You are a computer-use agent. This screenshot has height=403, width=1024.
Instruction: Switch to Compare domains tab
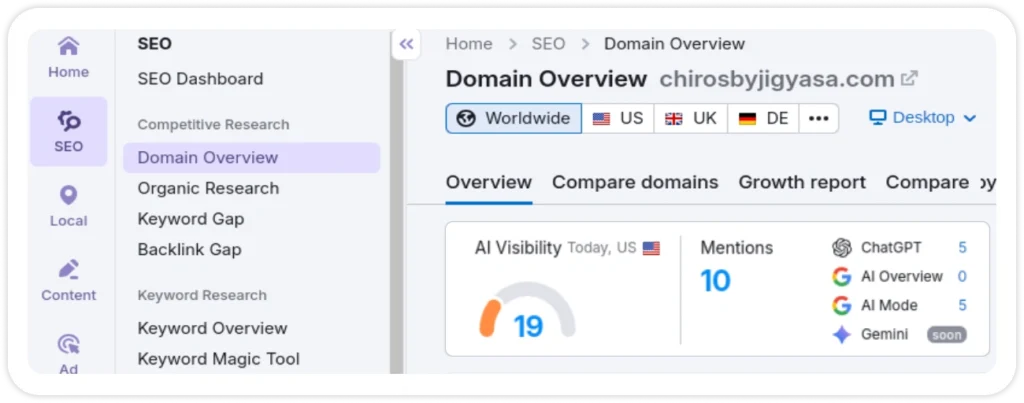point(635,182)
